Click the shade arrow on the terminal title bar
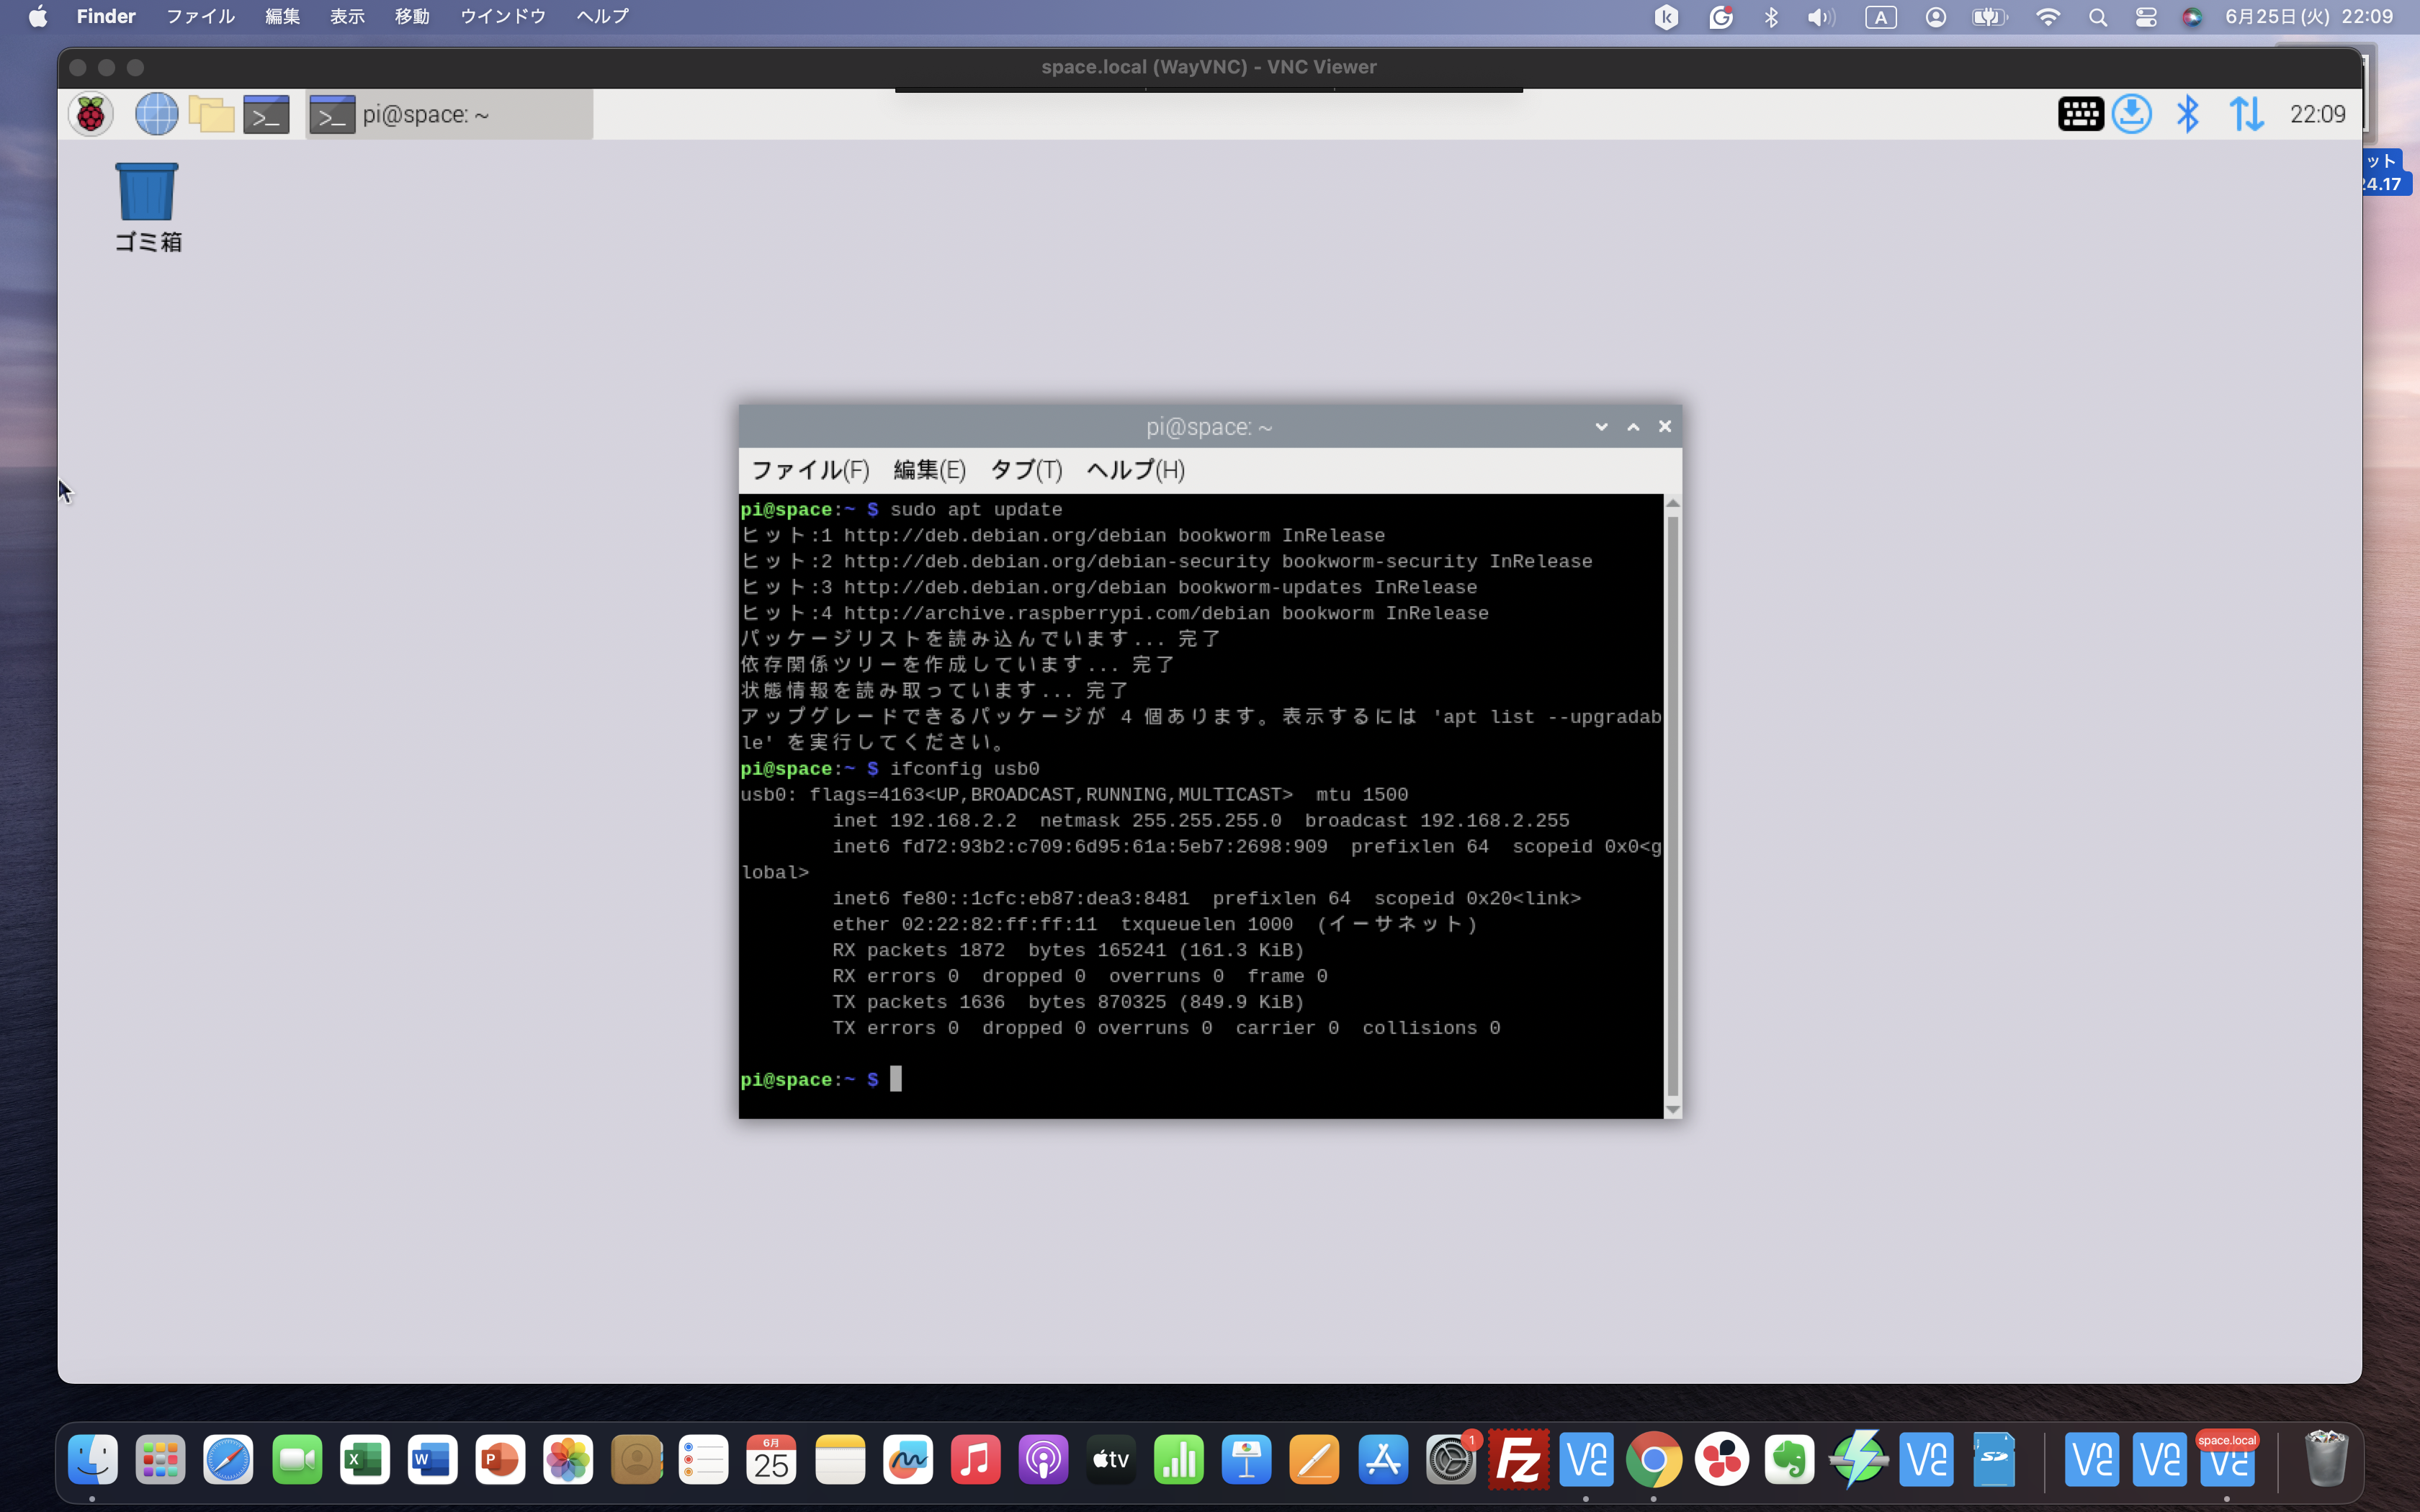Screen dimensions: 2420x1512 click(1601, 426)
